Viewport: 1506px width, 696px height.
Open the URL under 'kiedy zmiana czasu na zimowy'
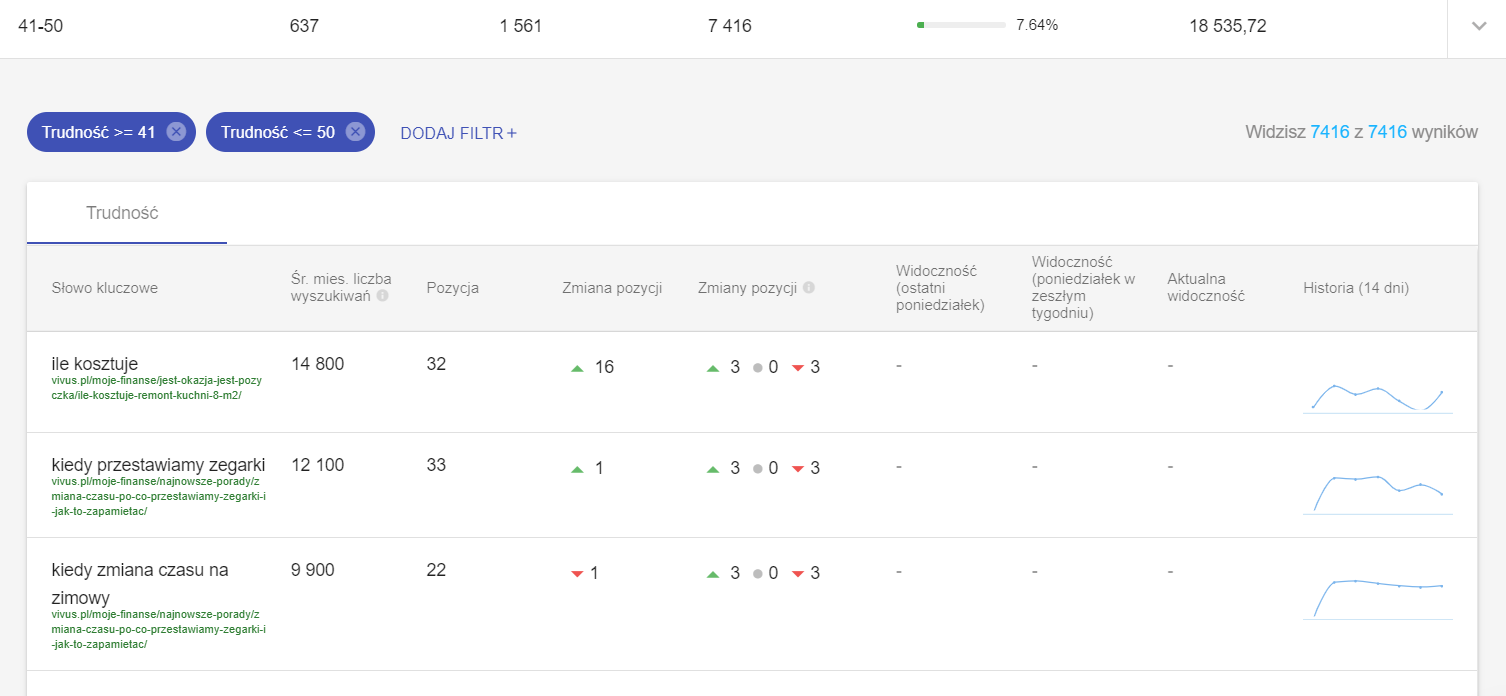pos(159,629)
